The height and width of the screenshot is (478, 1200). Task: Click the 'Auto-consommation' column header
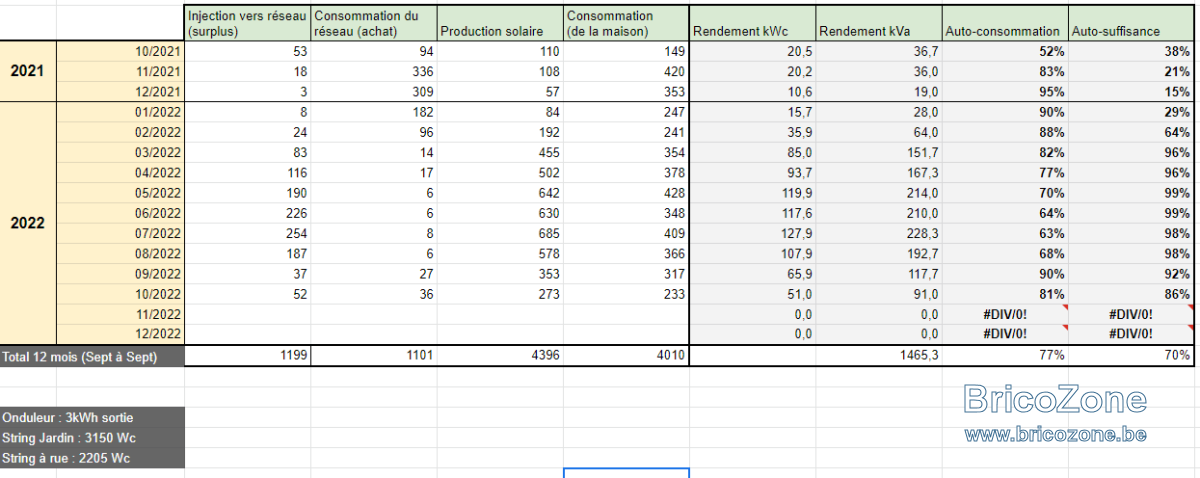point(1005,23)
